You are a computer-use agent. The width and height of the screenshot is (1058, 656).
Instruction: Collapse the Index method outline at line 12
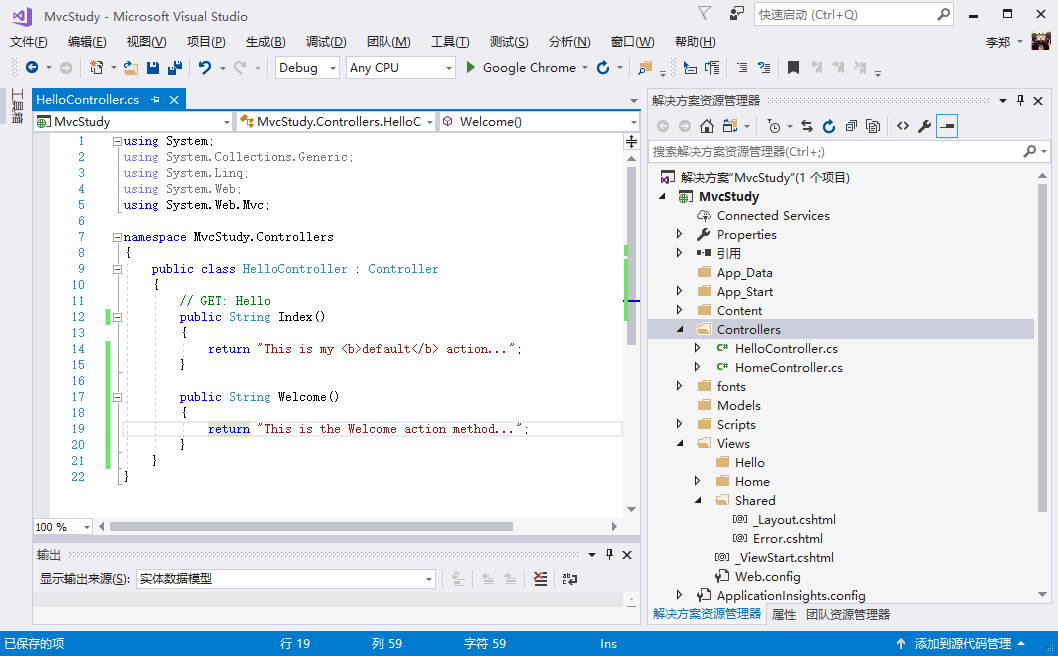point(117,317)
